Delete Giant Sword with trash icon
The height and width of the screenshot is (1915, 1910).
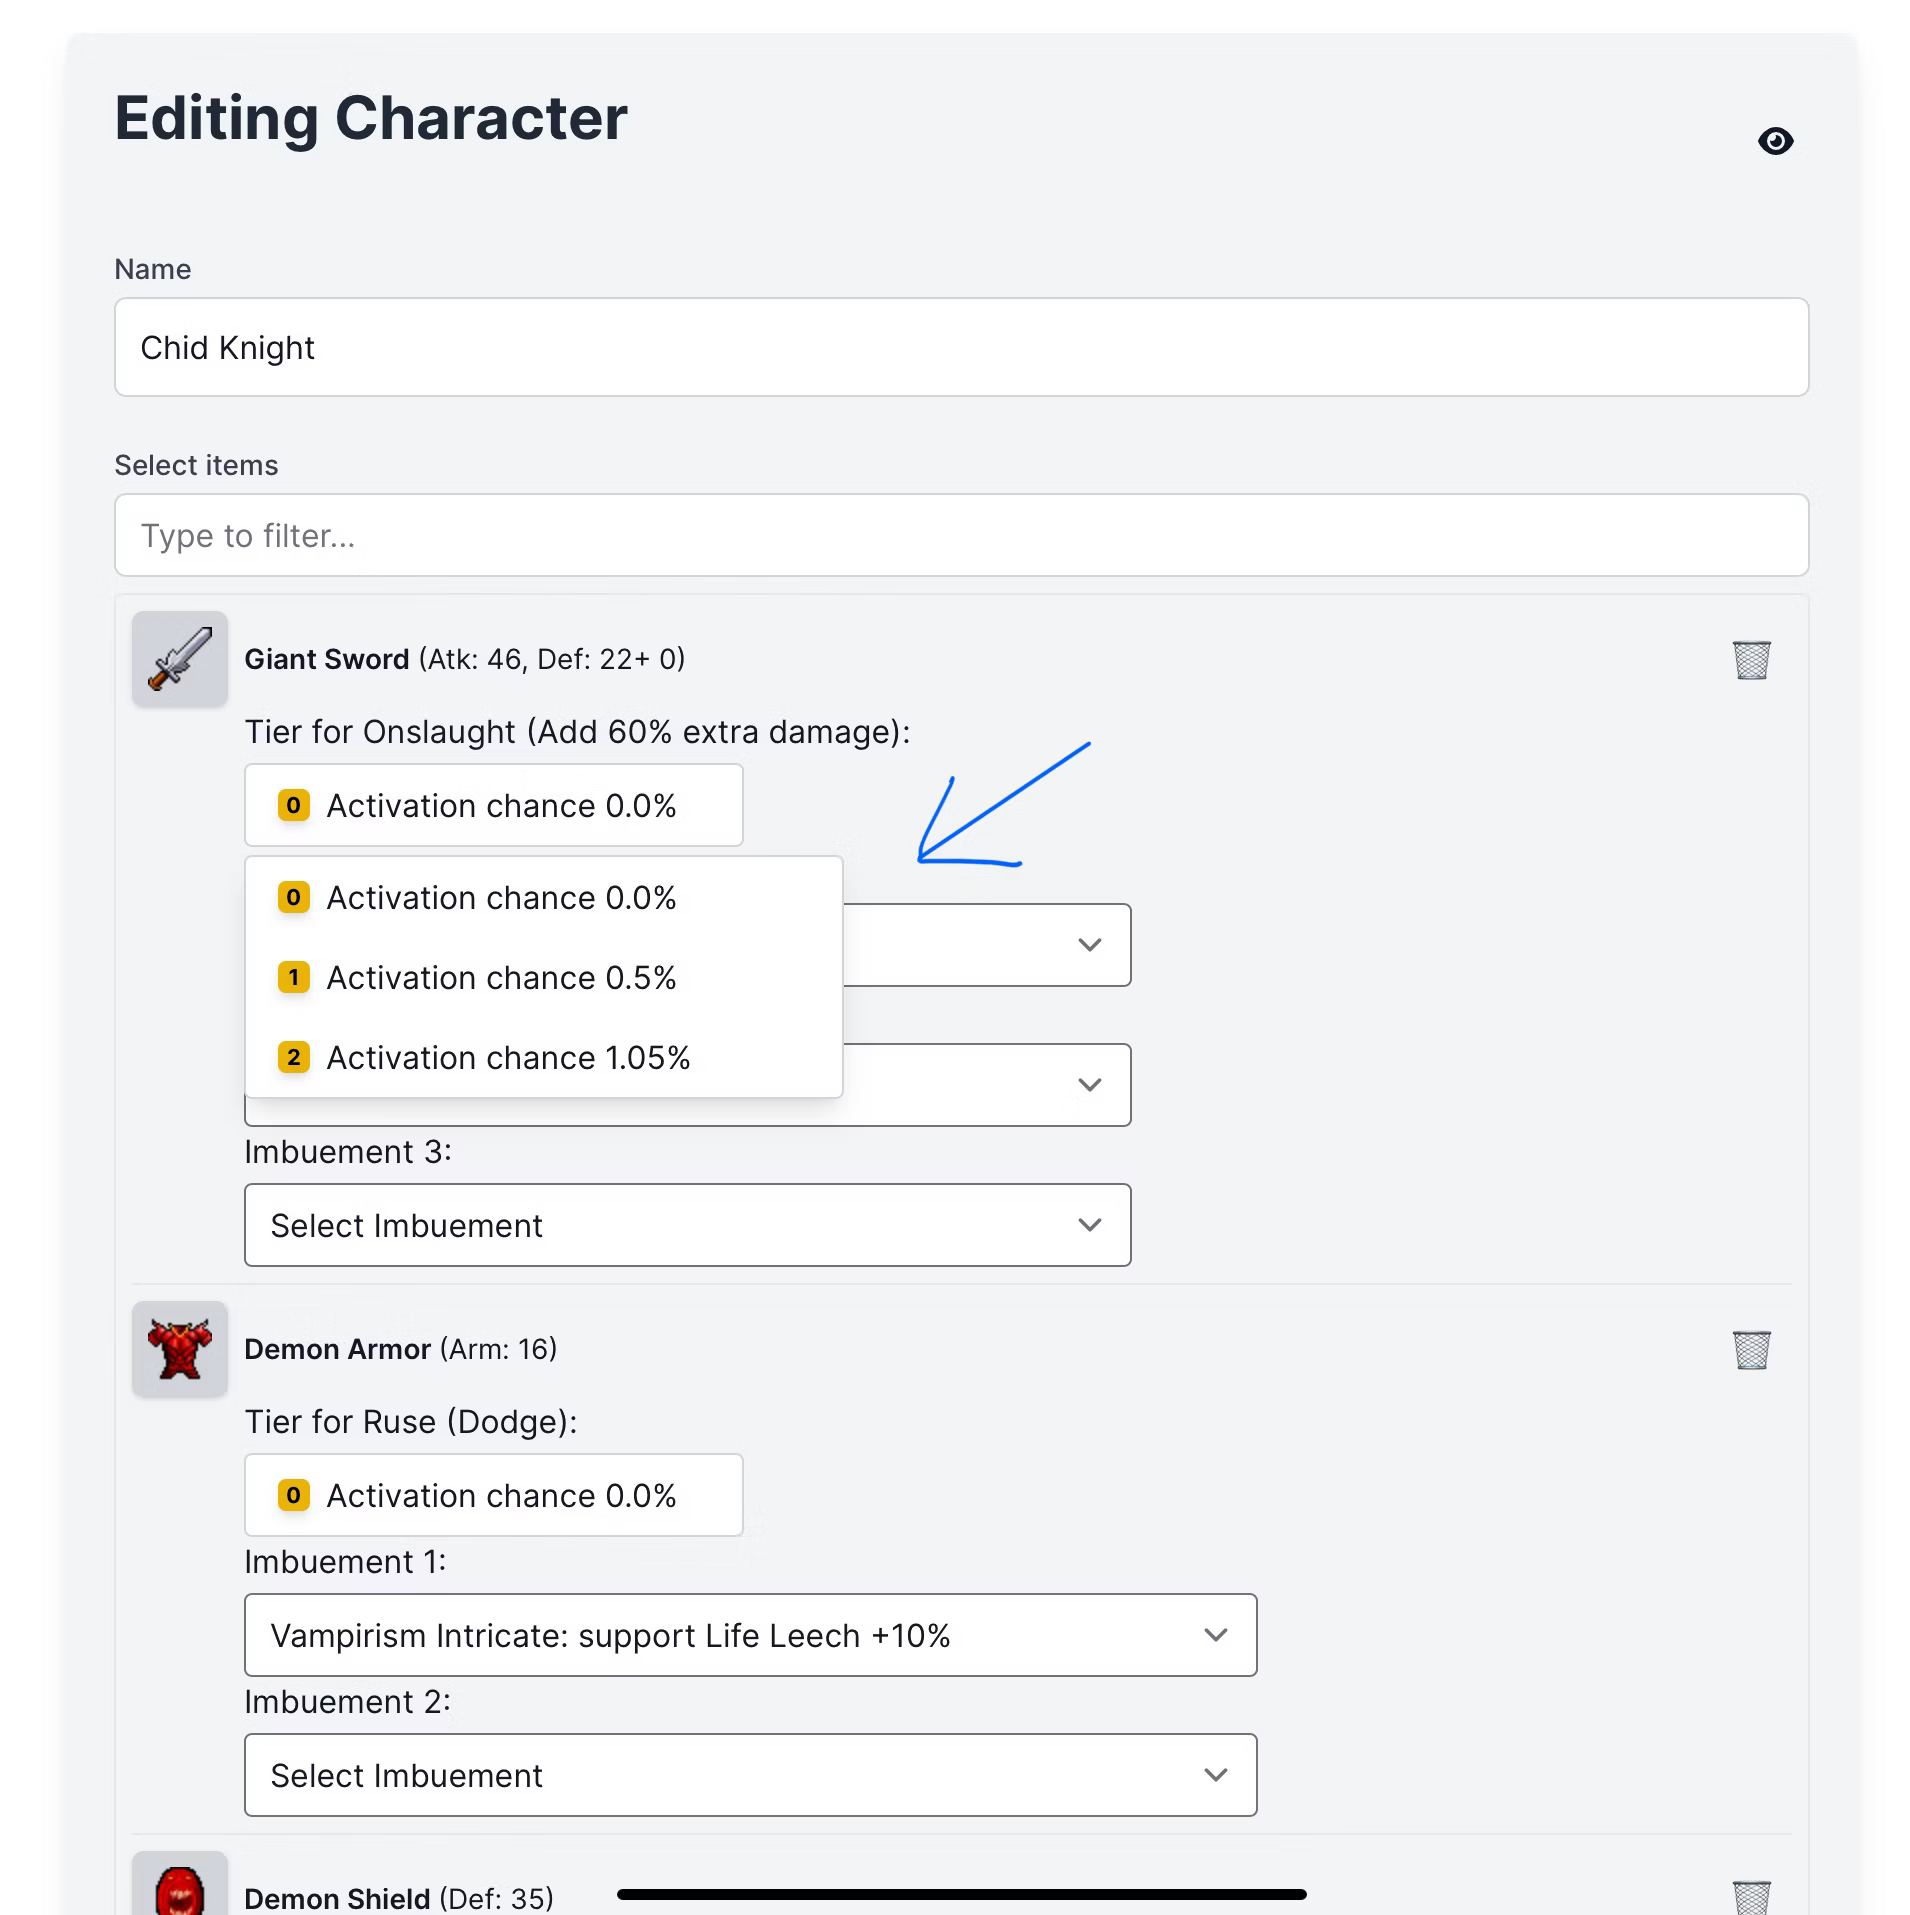tap(1751, 660)
